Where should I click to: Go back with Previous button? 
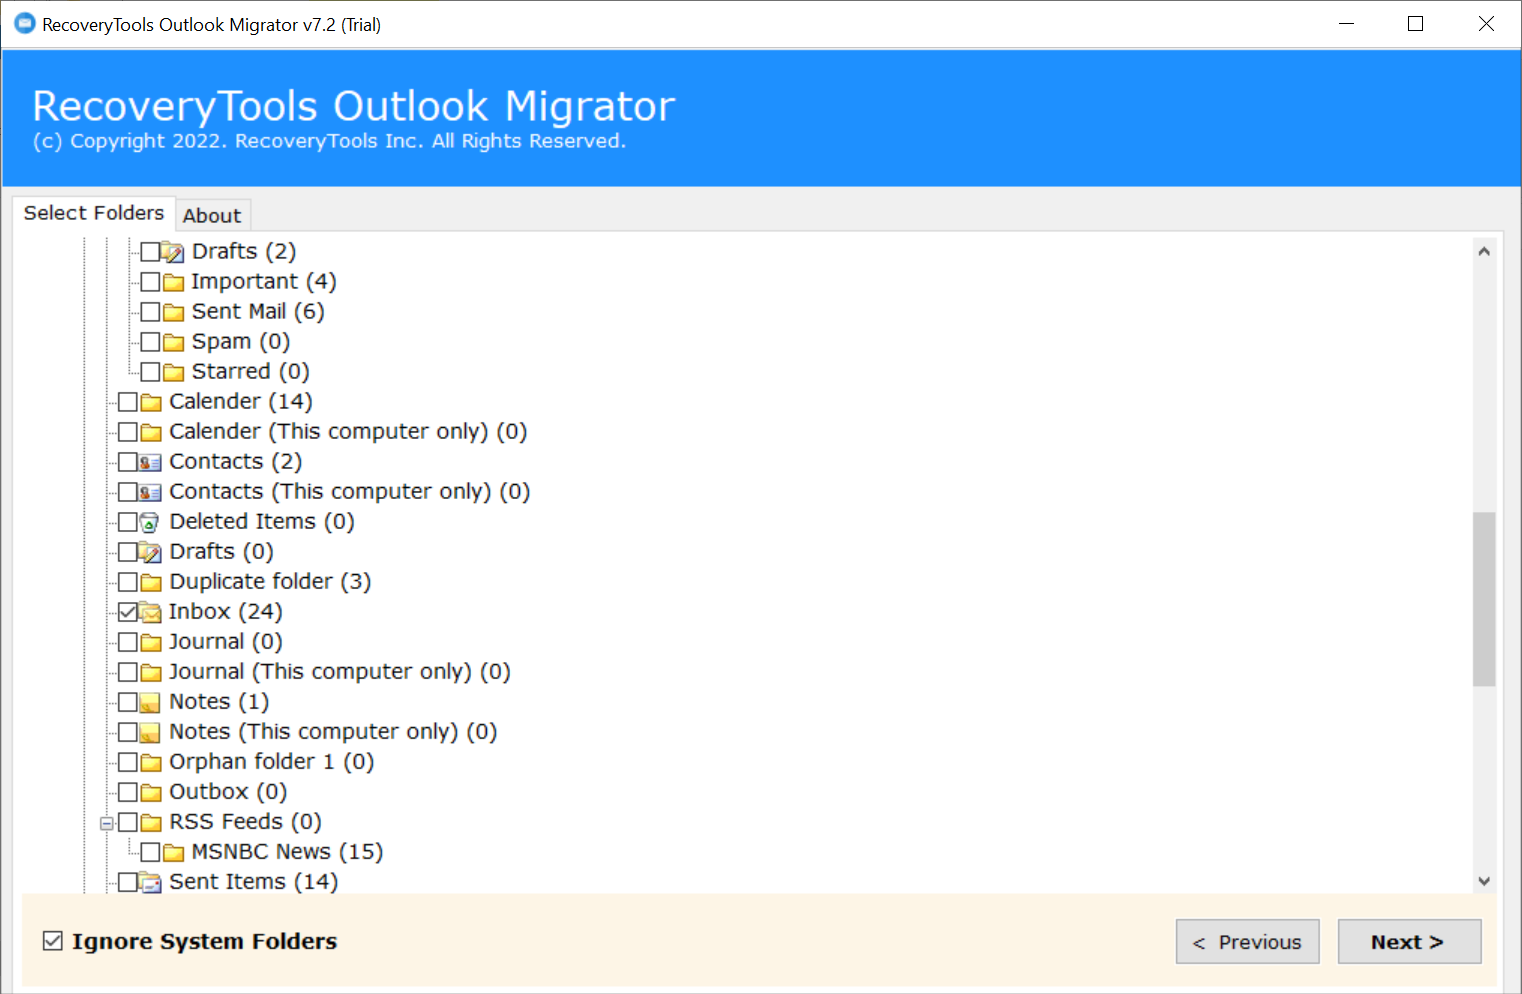tap(1247, 942)
